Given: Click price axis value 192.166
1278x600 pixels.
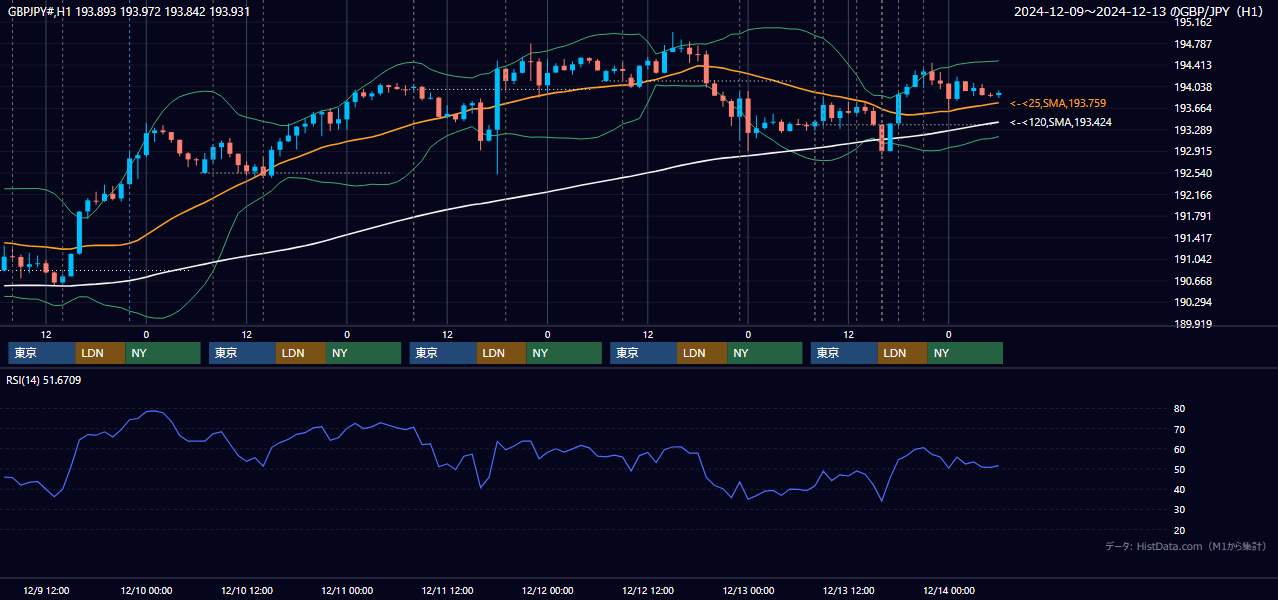Looking at the screenshot, I should point(1193,195).
